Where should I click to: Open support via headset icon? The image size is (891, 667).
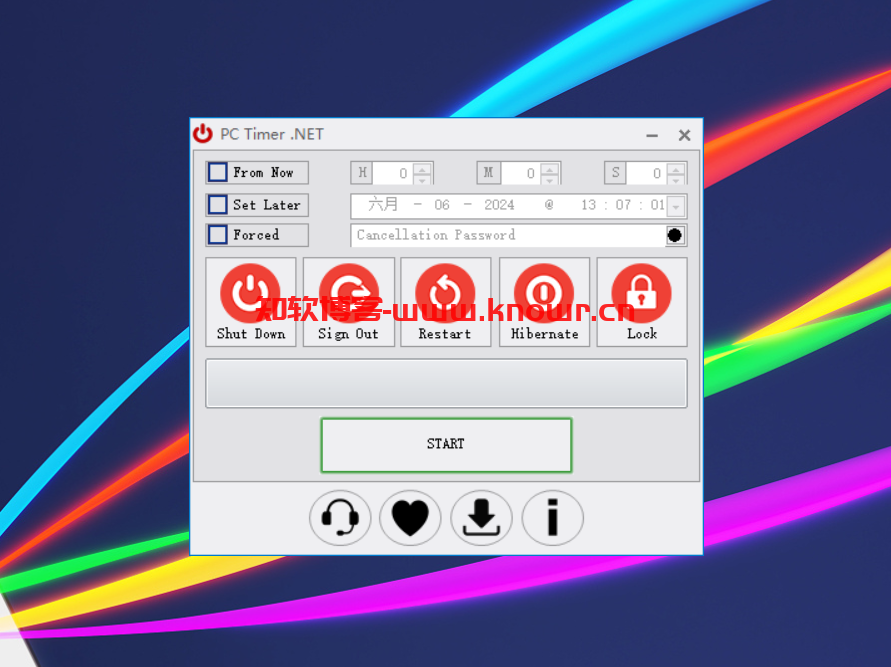click(x=340, y=518)
